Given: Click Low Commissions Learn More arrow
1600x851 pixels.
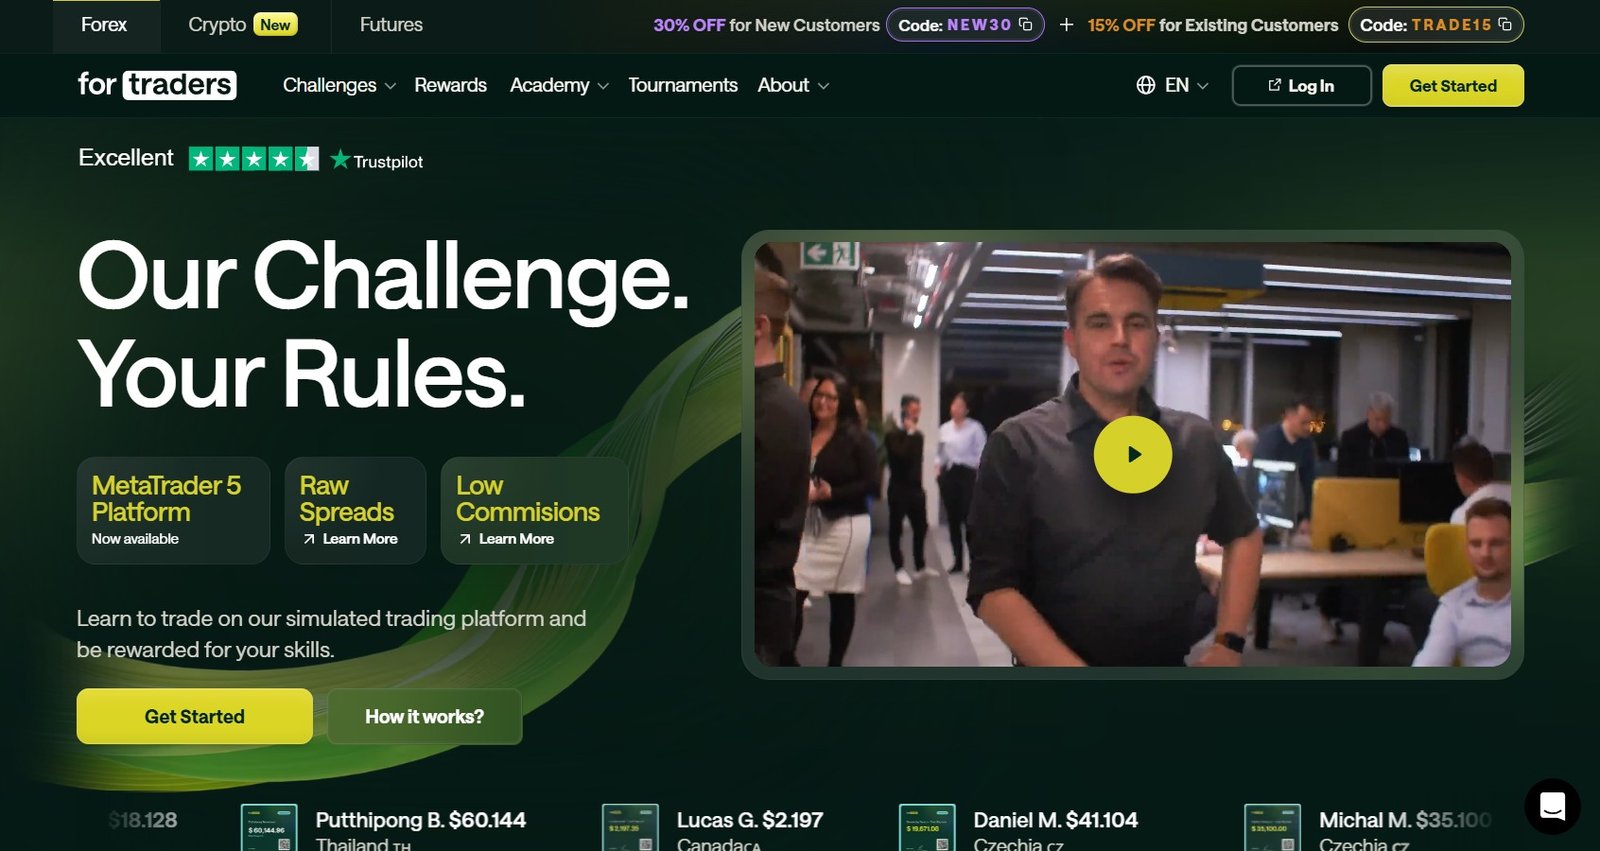Looking at the screenshot, I should click(x=465, y=539).
